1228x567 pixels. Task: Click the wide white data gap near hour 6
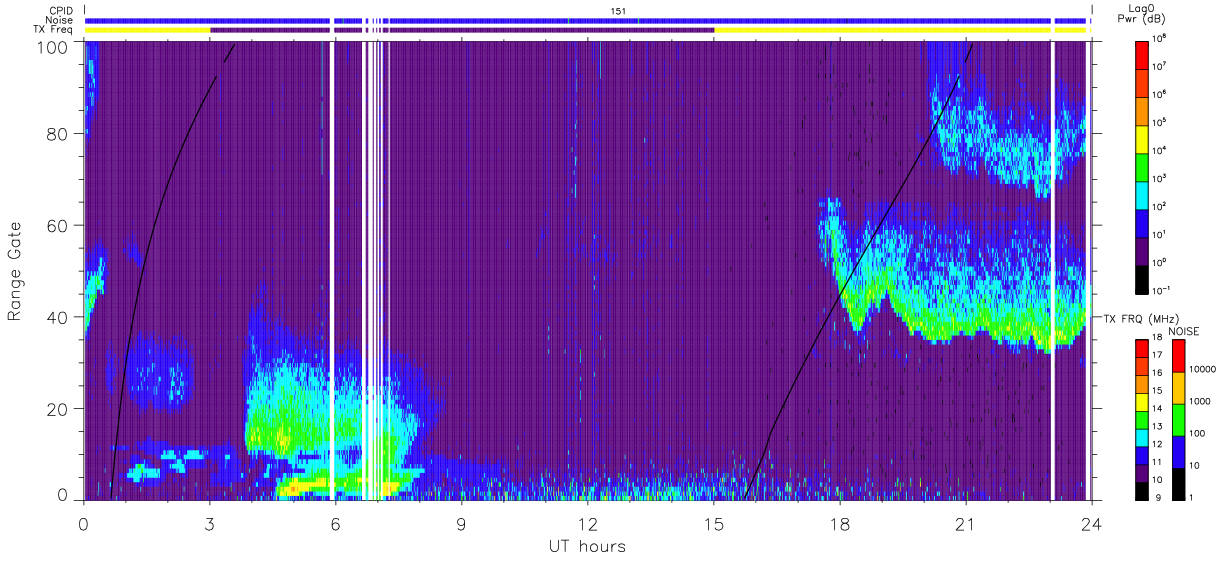pos(332,270)
